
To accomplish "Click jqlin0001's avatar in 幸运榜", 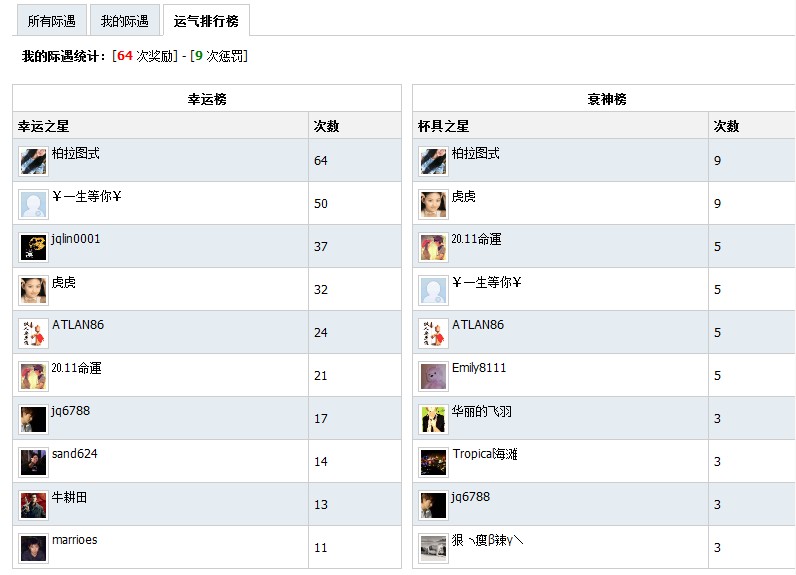I will 33,247.
